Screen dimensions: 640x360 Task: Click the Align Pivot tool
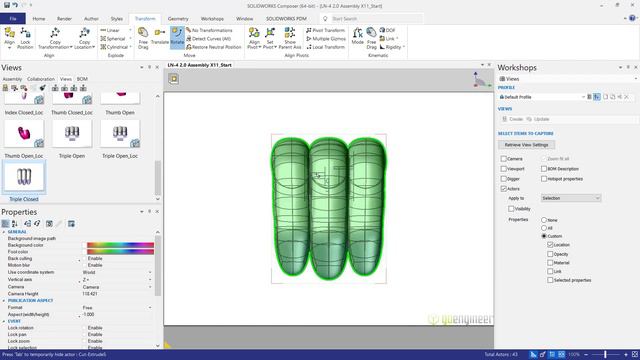point(254,38)
